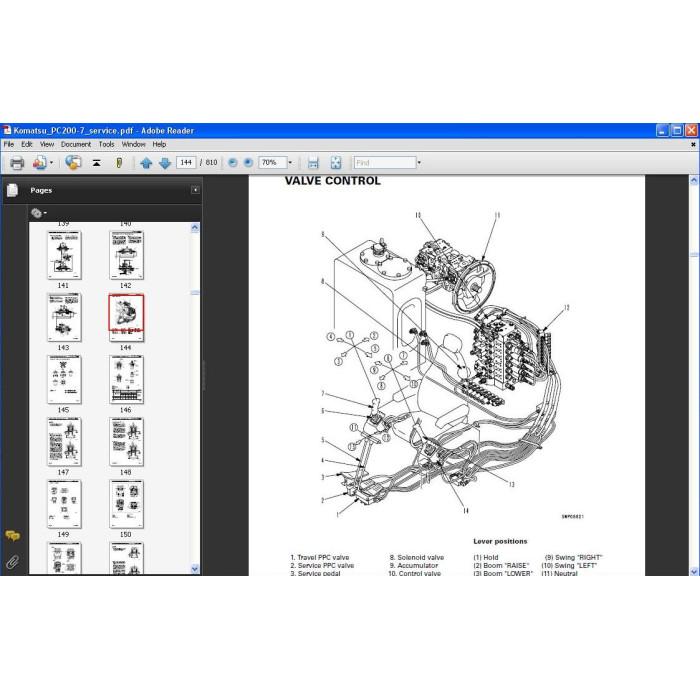Minimize the Adobe Reader window
700x700 pixels.
[x=662, y=130]
